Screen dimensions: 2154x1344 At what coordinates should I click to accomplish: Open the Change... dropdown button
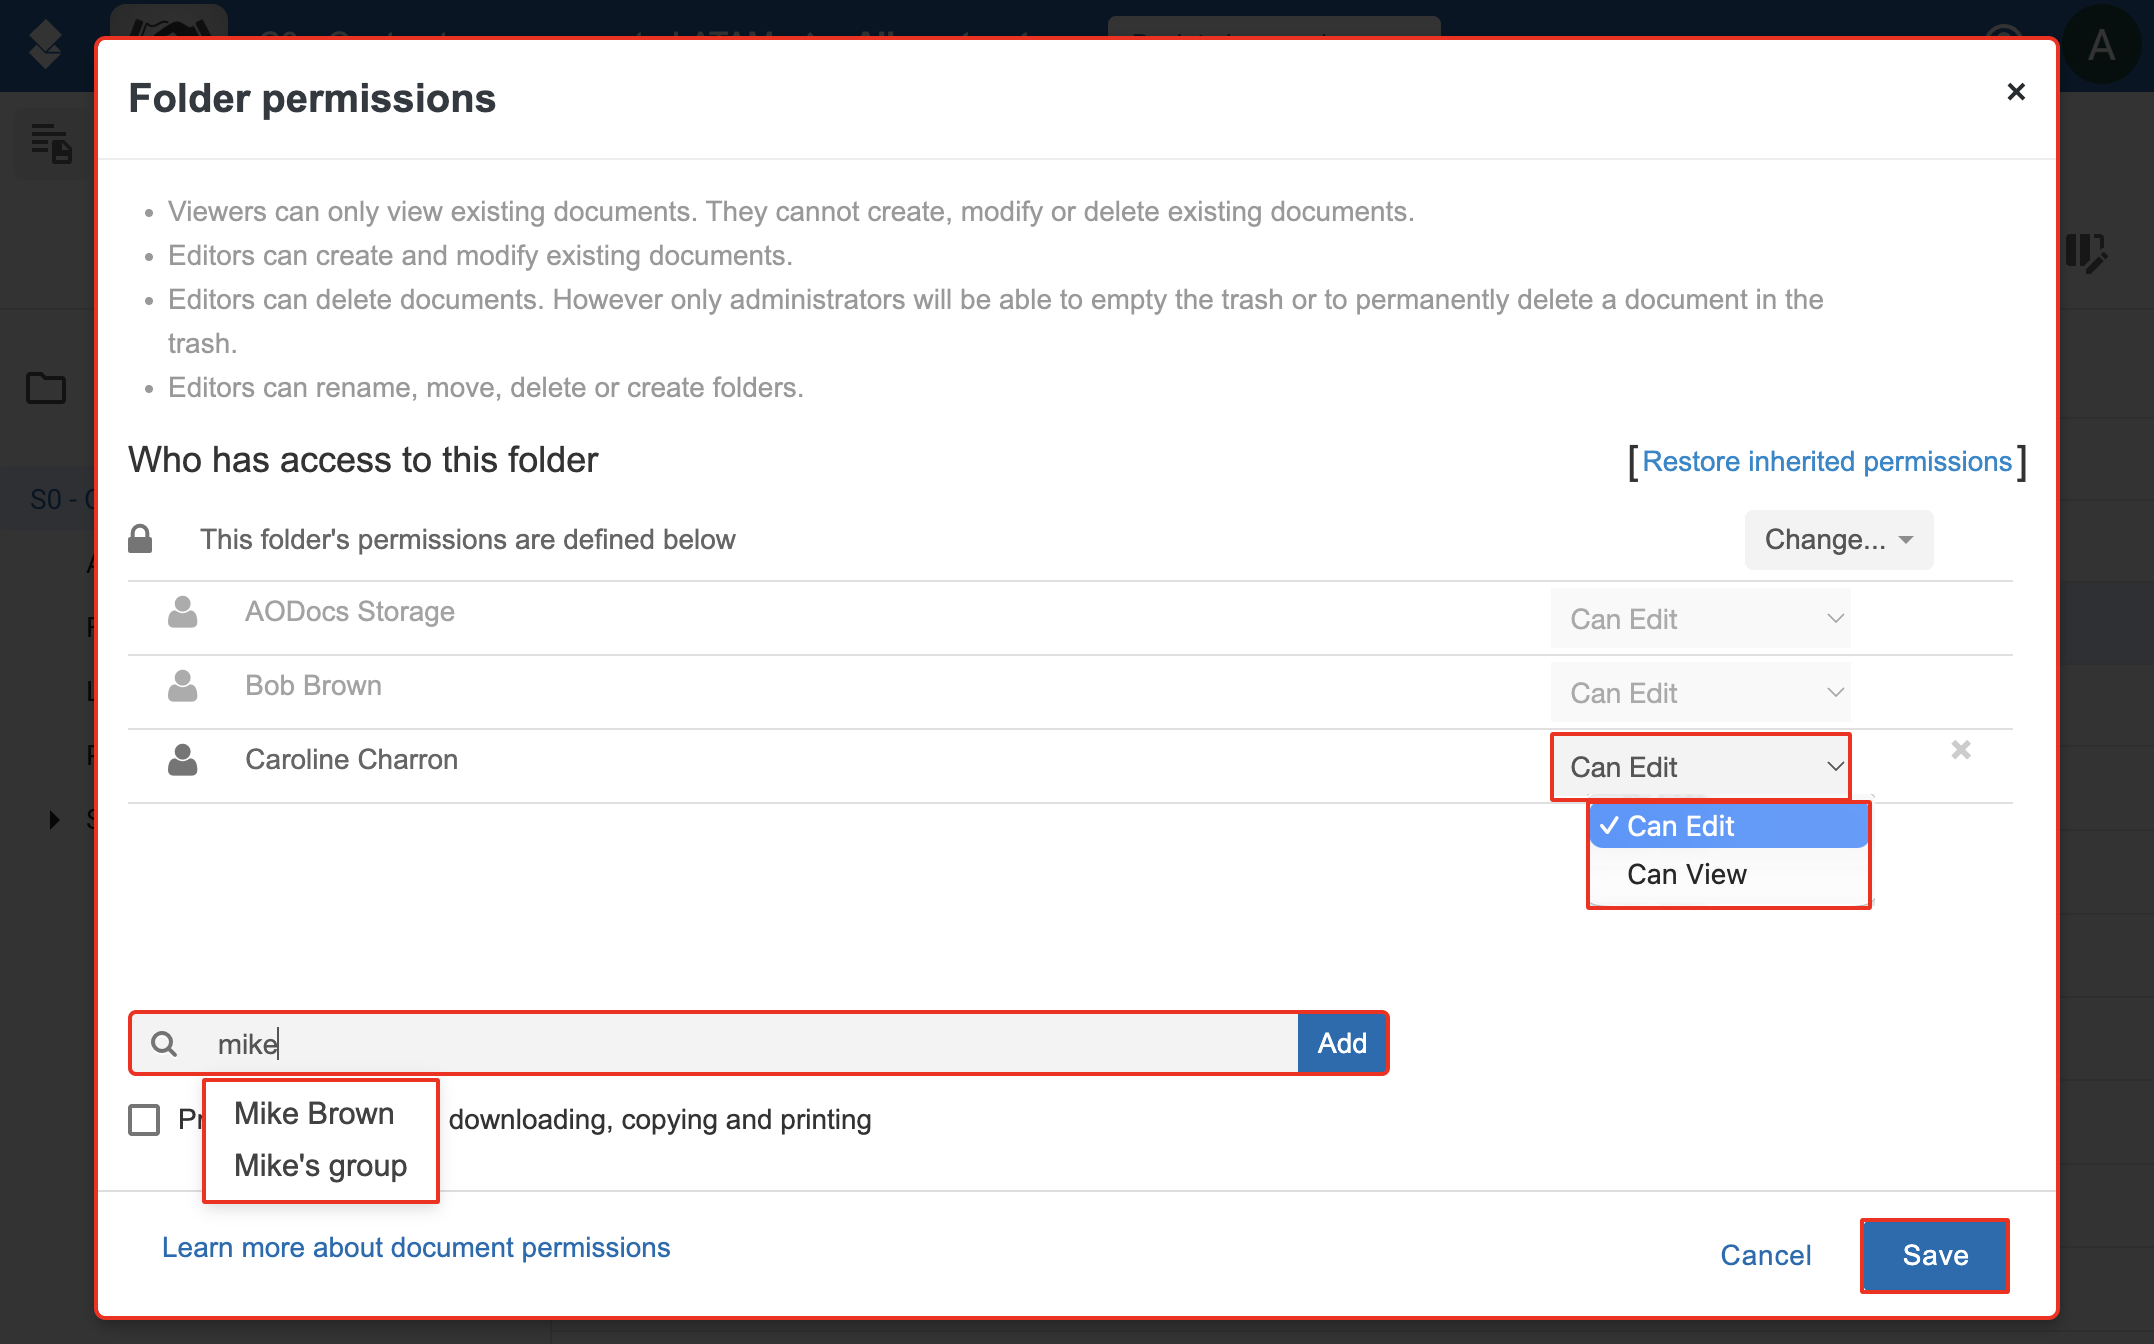[1838, 540]
